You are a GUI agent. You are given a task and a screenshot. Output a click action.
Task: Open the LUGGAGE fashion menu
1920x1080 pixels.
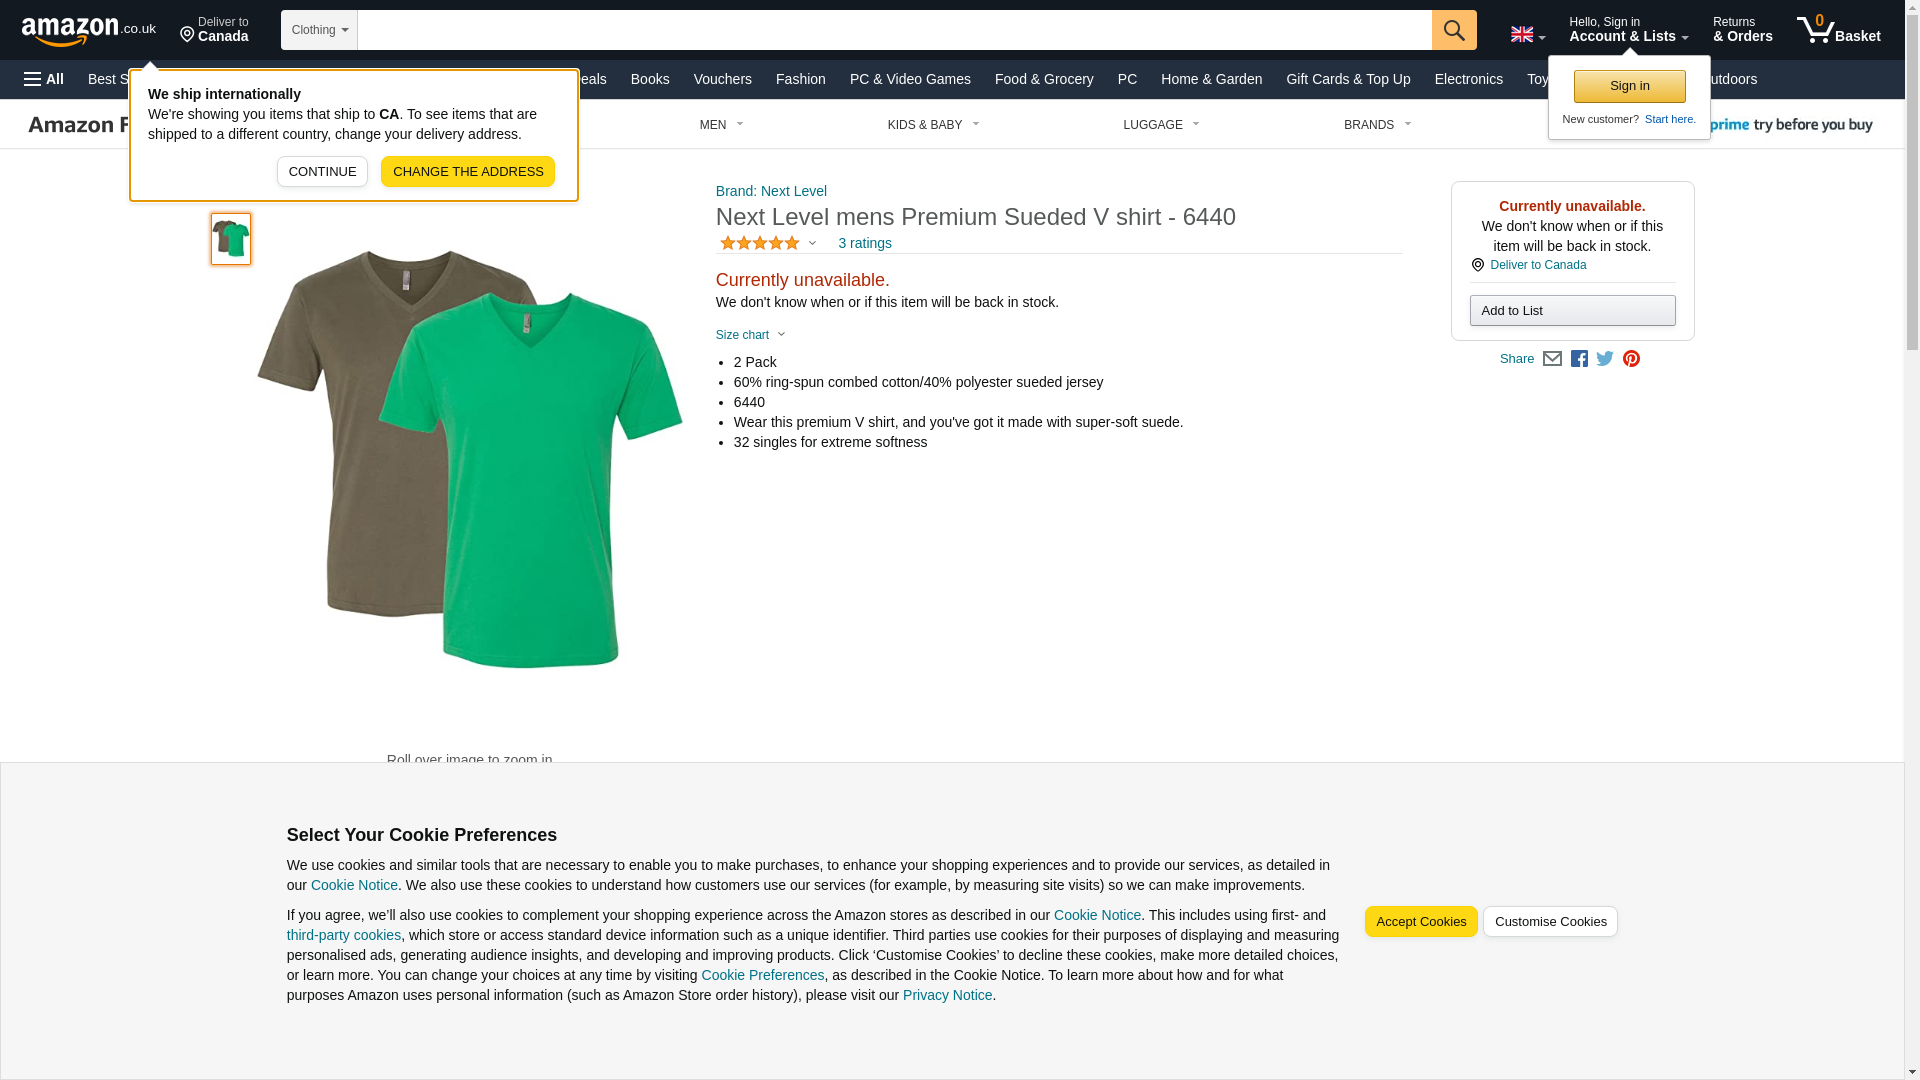point(1160,125)
